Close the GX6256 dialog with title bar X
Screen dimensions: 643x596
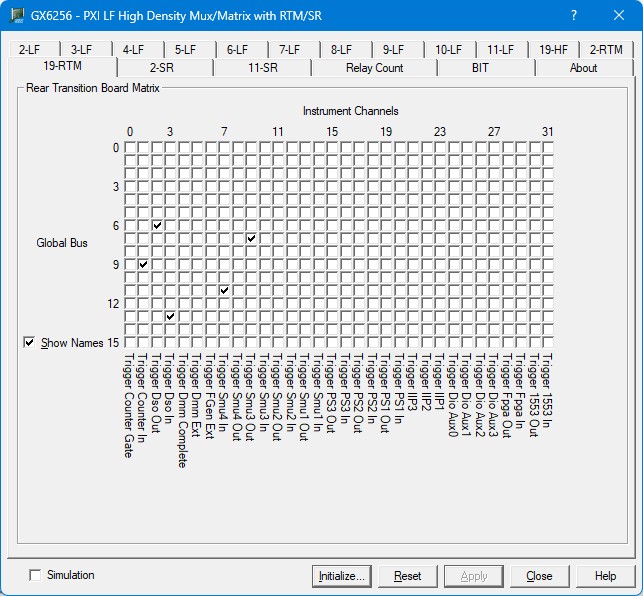point(619,16)
